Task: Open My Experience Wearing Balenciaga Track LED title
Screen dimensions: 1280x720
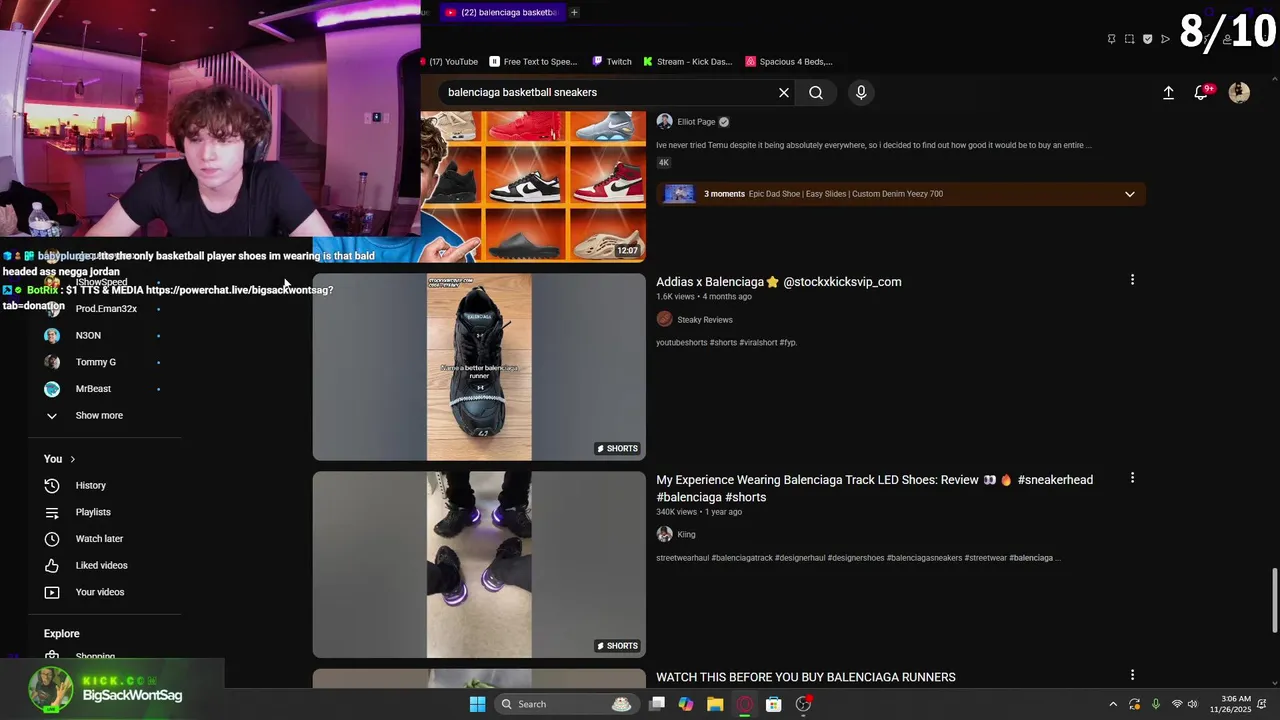Action: coord(874,488)
